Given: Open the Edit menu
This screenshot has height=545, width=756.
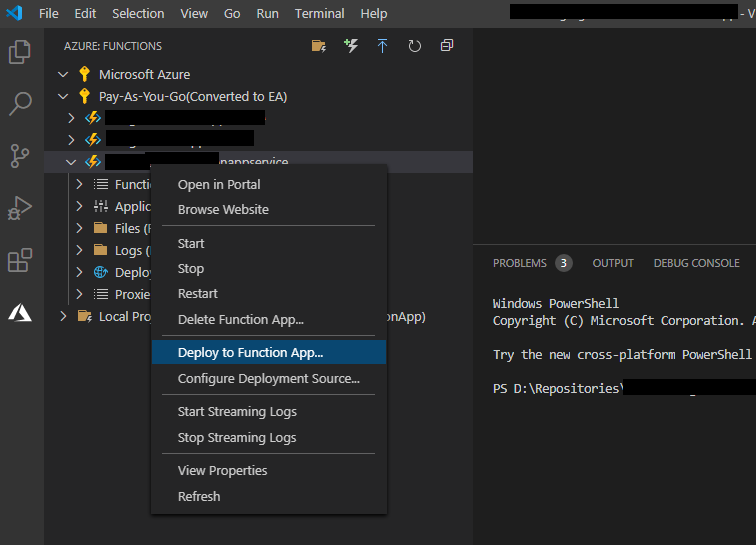Looking at the screenshot, I should pos(85,14).
